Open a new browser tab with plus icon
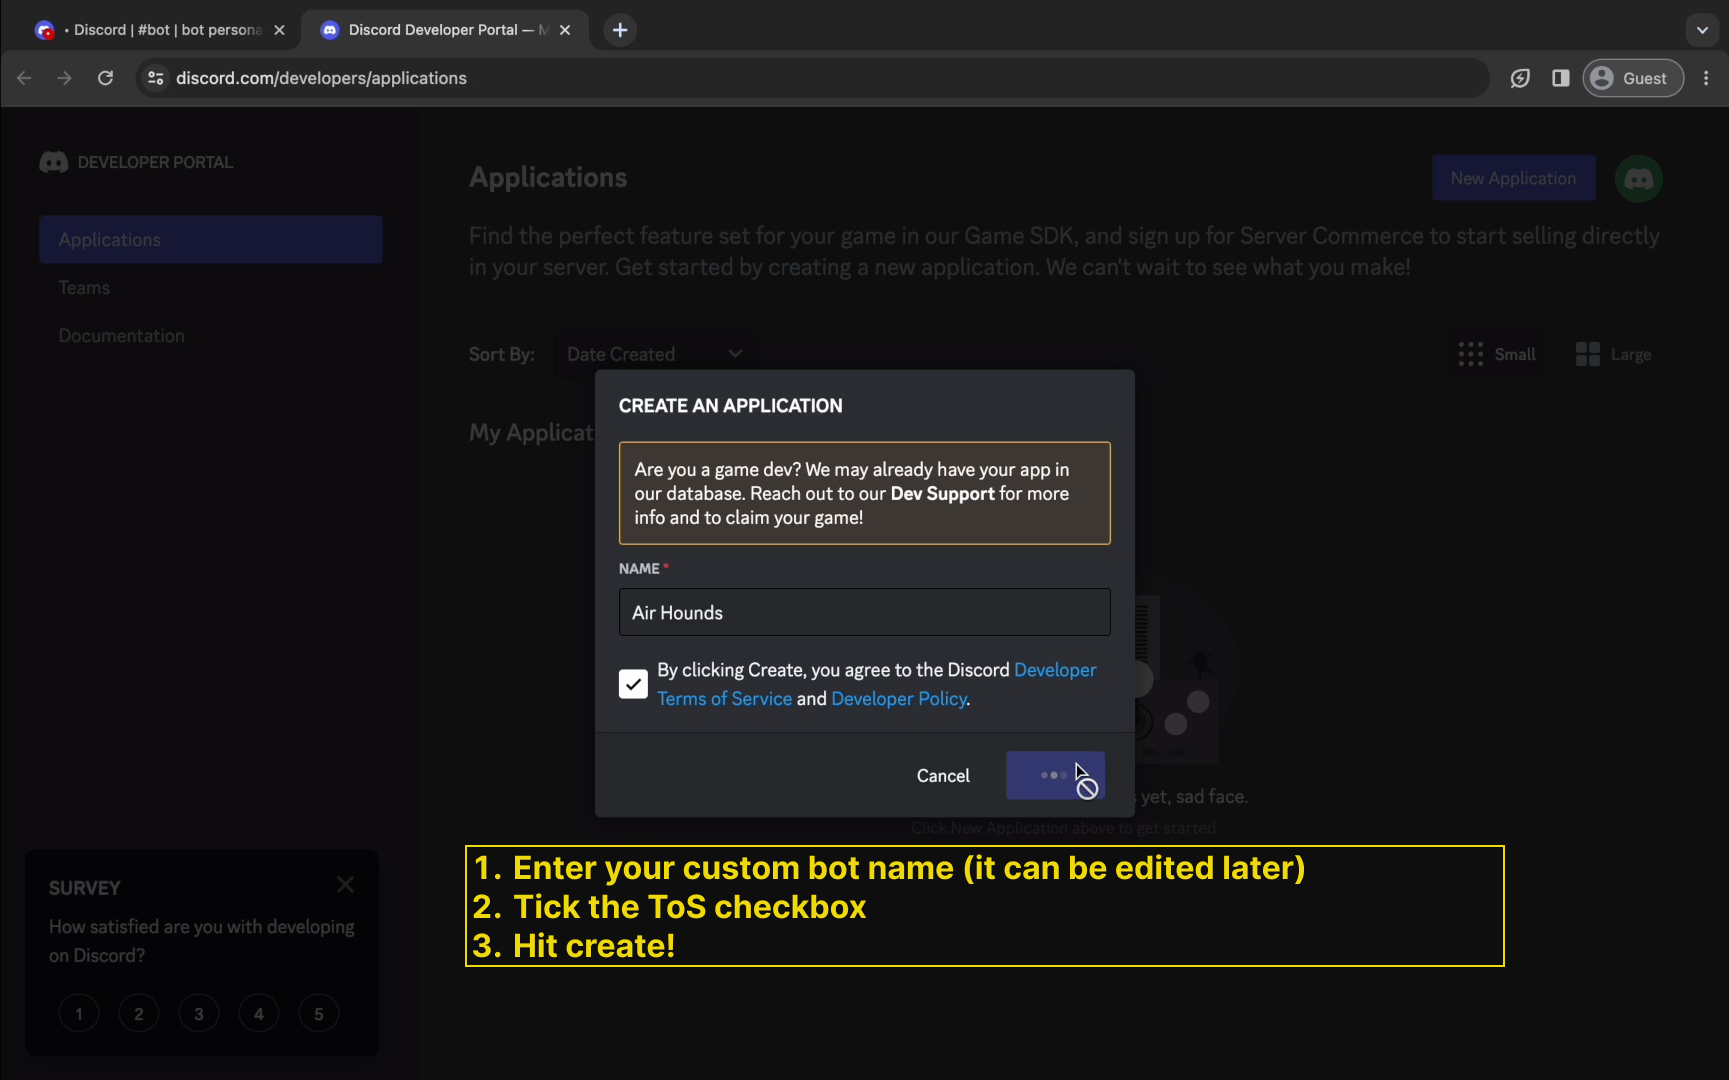 pyautogui.click(x=620, y=30)
